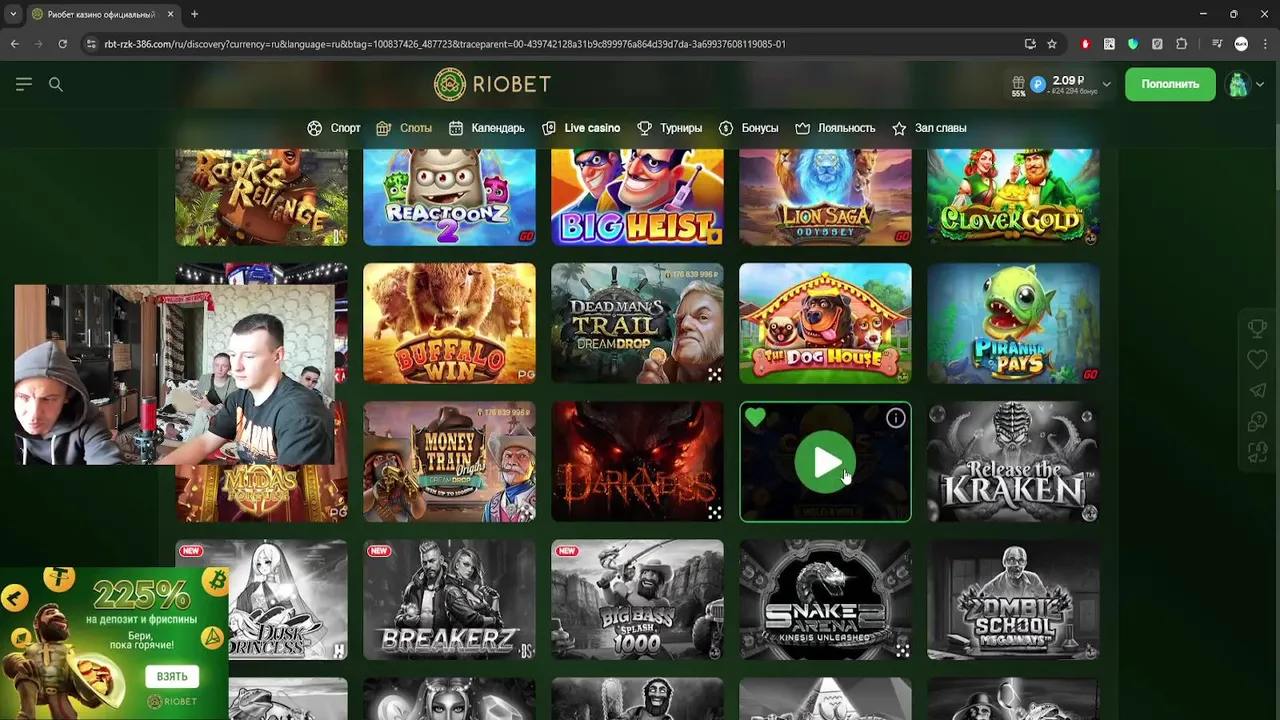Open the Snake Arena 2 slot
The width and height of the screenshot is (1280, 720).
tap(825, 600)
